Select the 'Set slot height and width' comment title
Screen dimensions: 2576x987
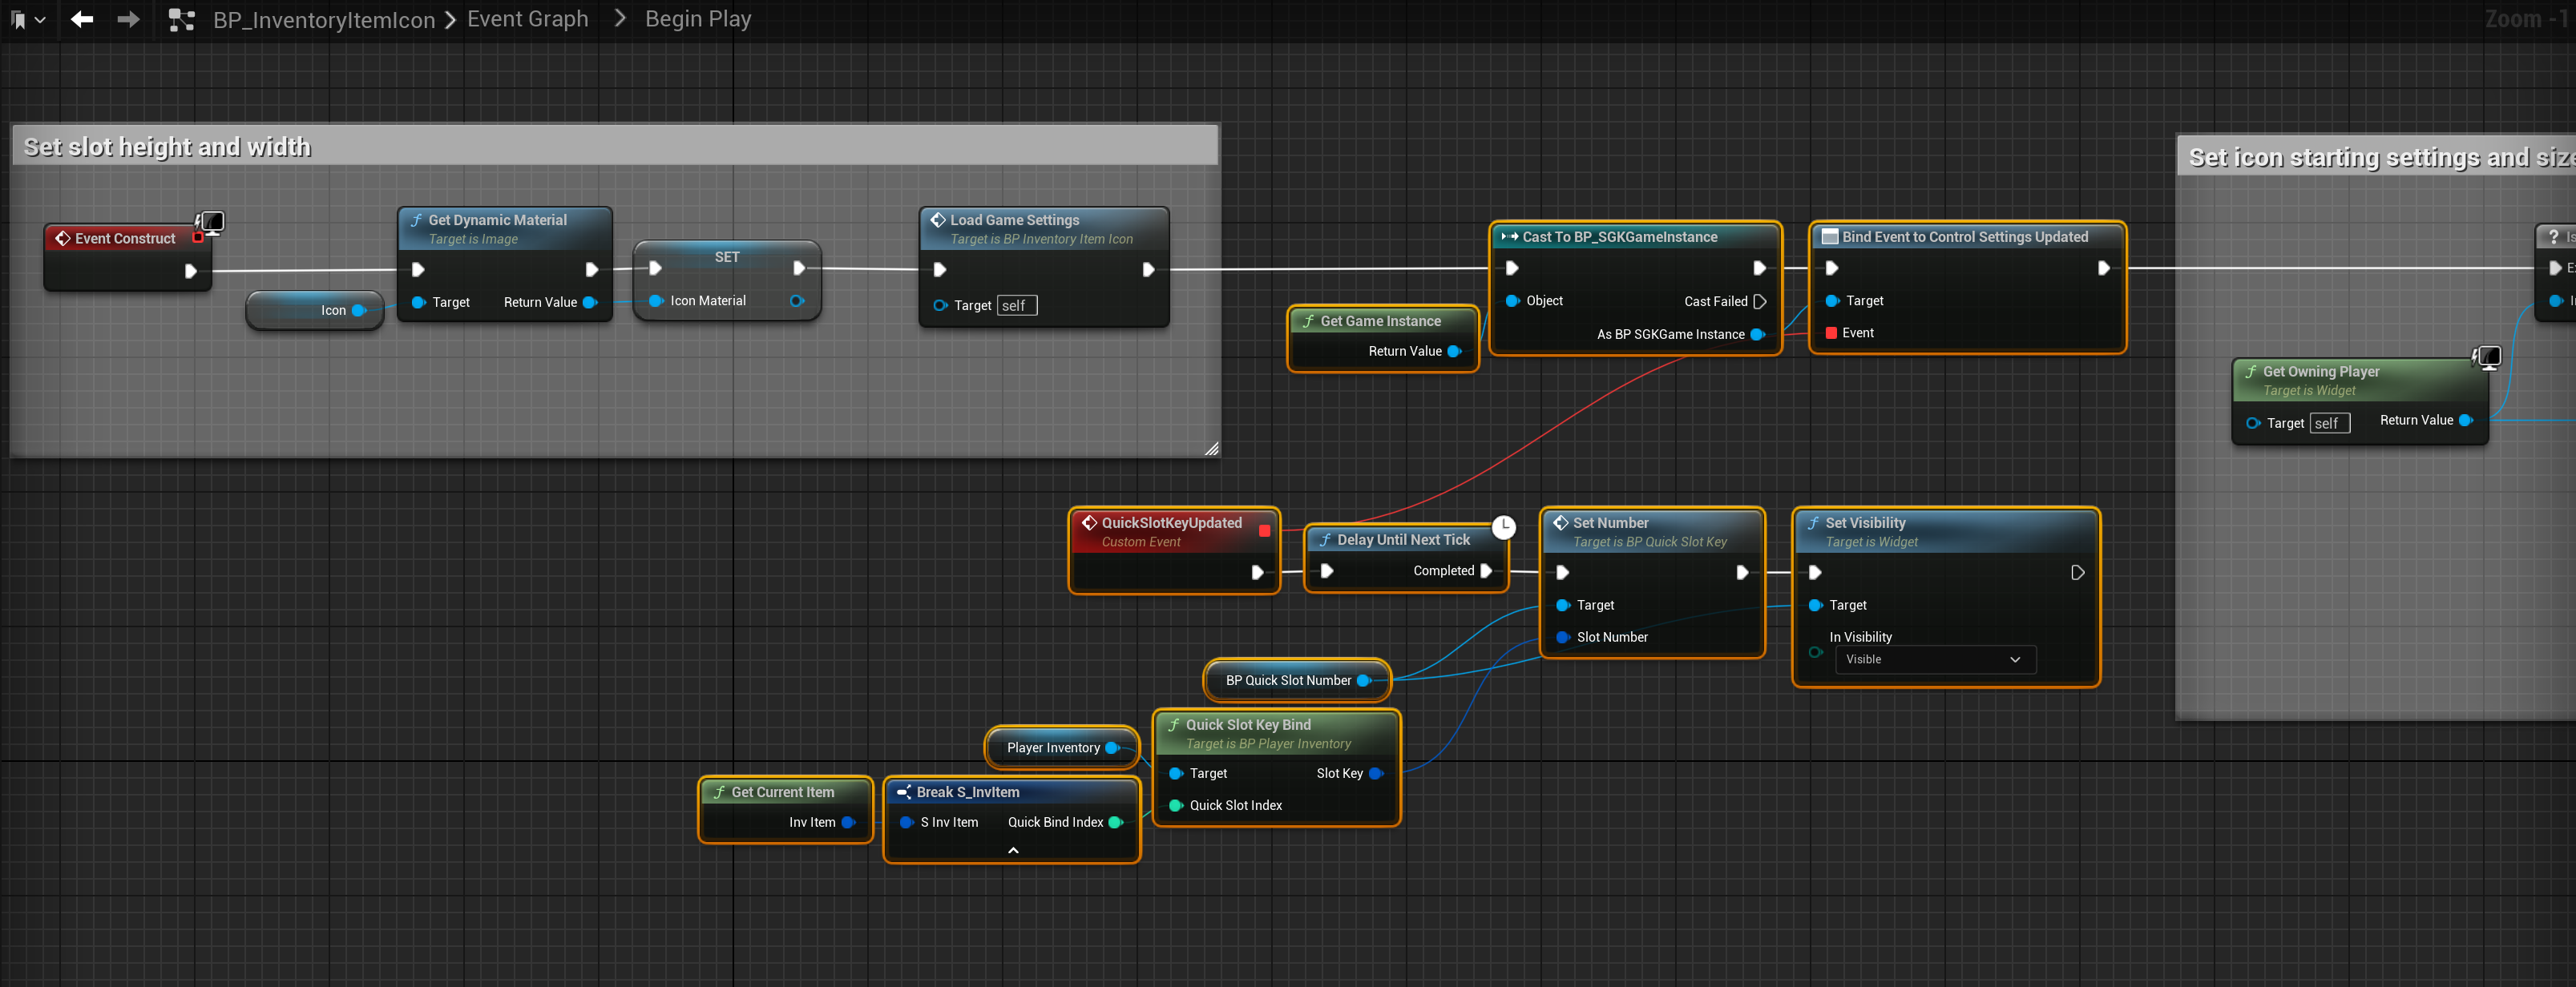point(167,147)
